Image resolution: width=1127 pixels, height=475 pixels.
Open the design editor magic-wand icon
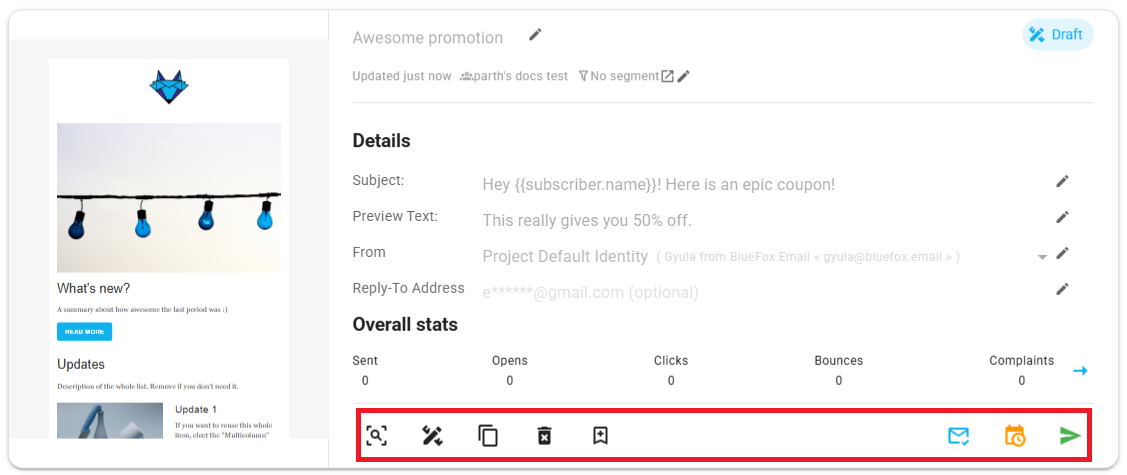(x=432, y=436)
